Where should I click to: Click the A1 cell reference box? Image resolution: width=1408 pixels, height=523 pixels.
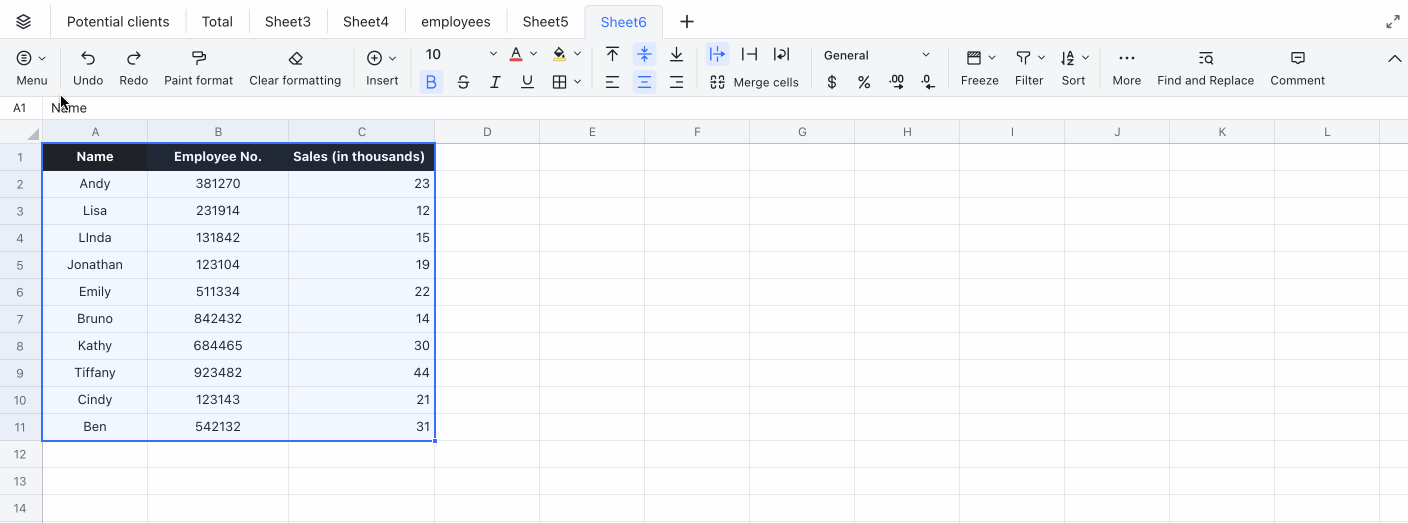[20, 108]
